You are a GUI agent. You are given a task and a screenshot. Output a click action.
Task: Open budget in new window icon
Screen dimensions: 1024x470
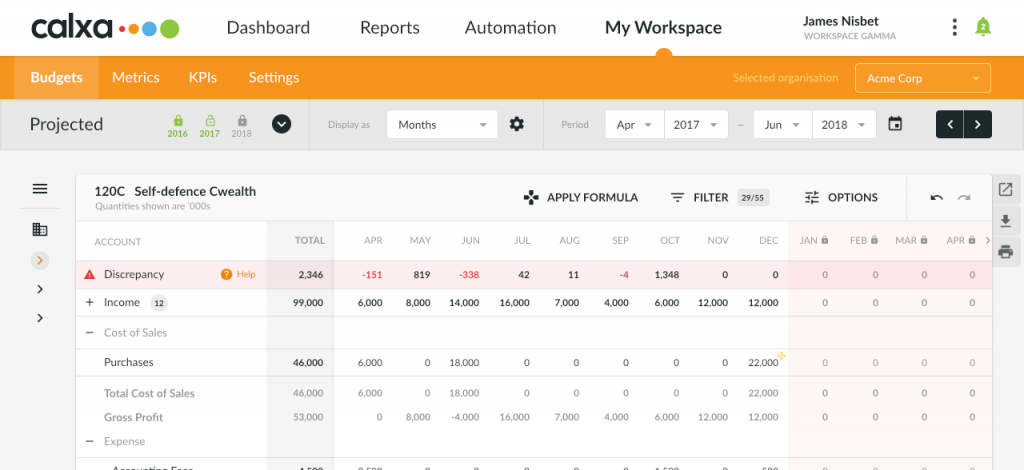pyautogui.click(x=1006, y=190)
